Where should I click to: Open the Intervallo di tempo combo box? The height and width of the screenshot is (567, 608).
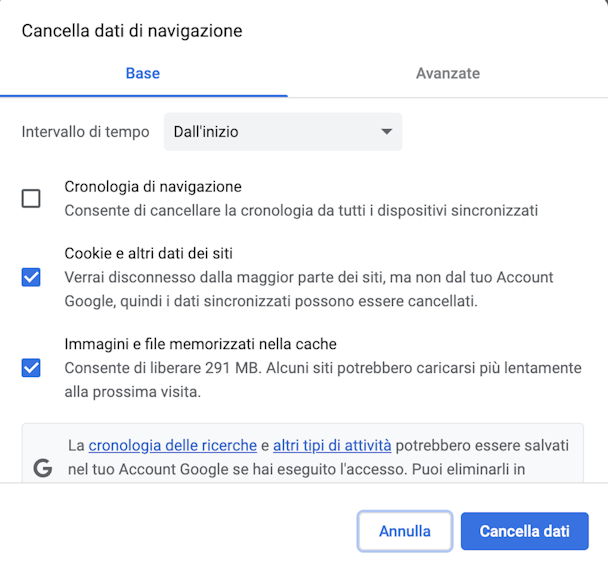click(x=283, y=132)
